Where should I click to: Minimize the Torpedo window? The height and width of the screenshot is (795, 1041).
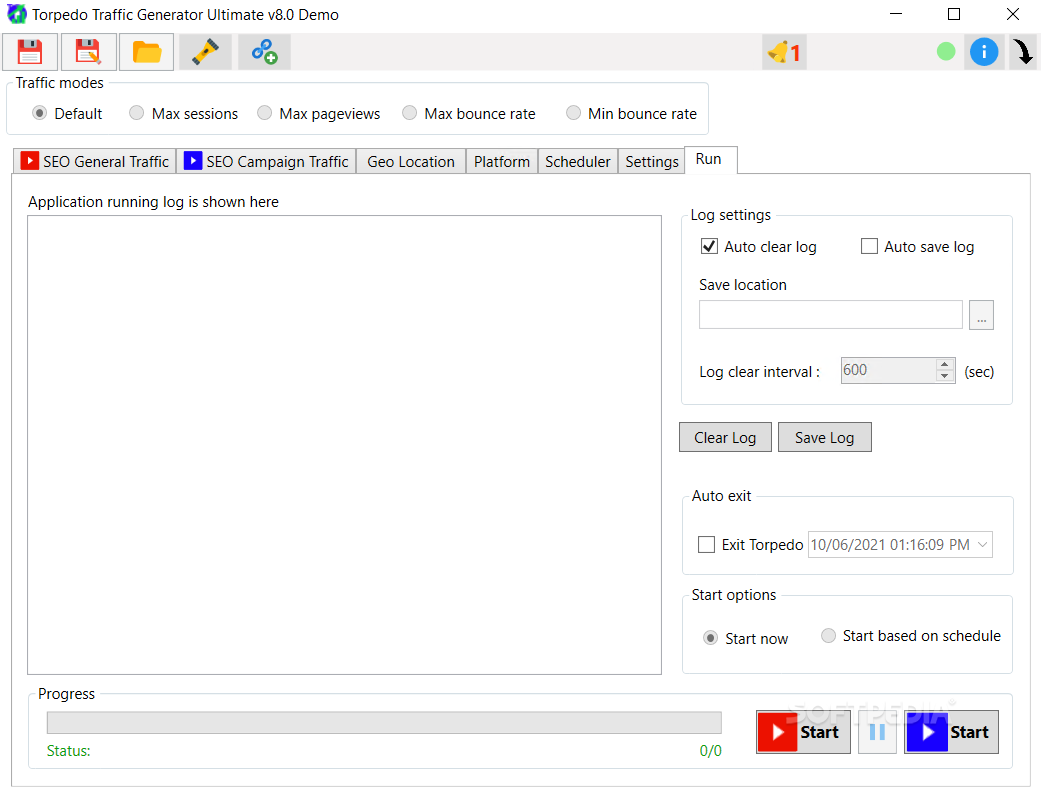click(896, 14)
